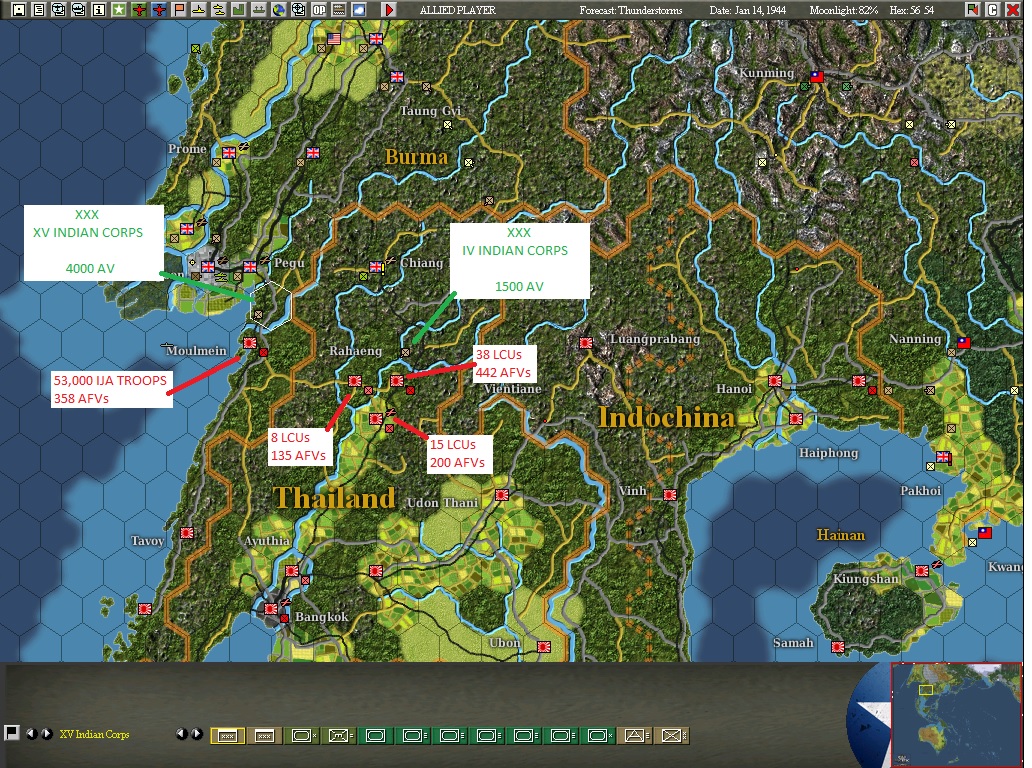The height and width of the screenshot is (768, 1032).
Task: Select Japanese unit at Vinh
Action: pyautogui.click(x=670, y=495)
